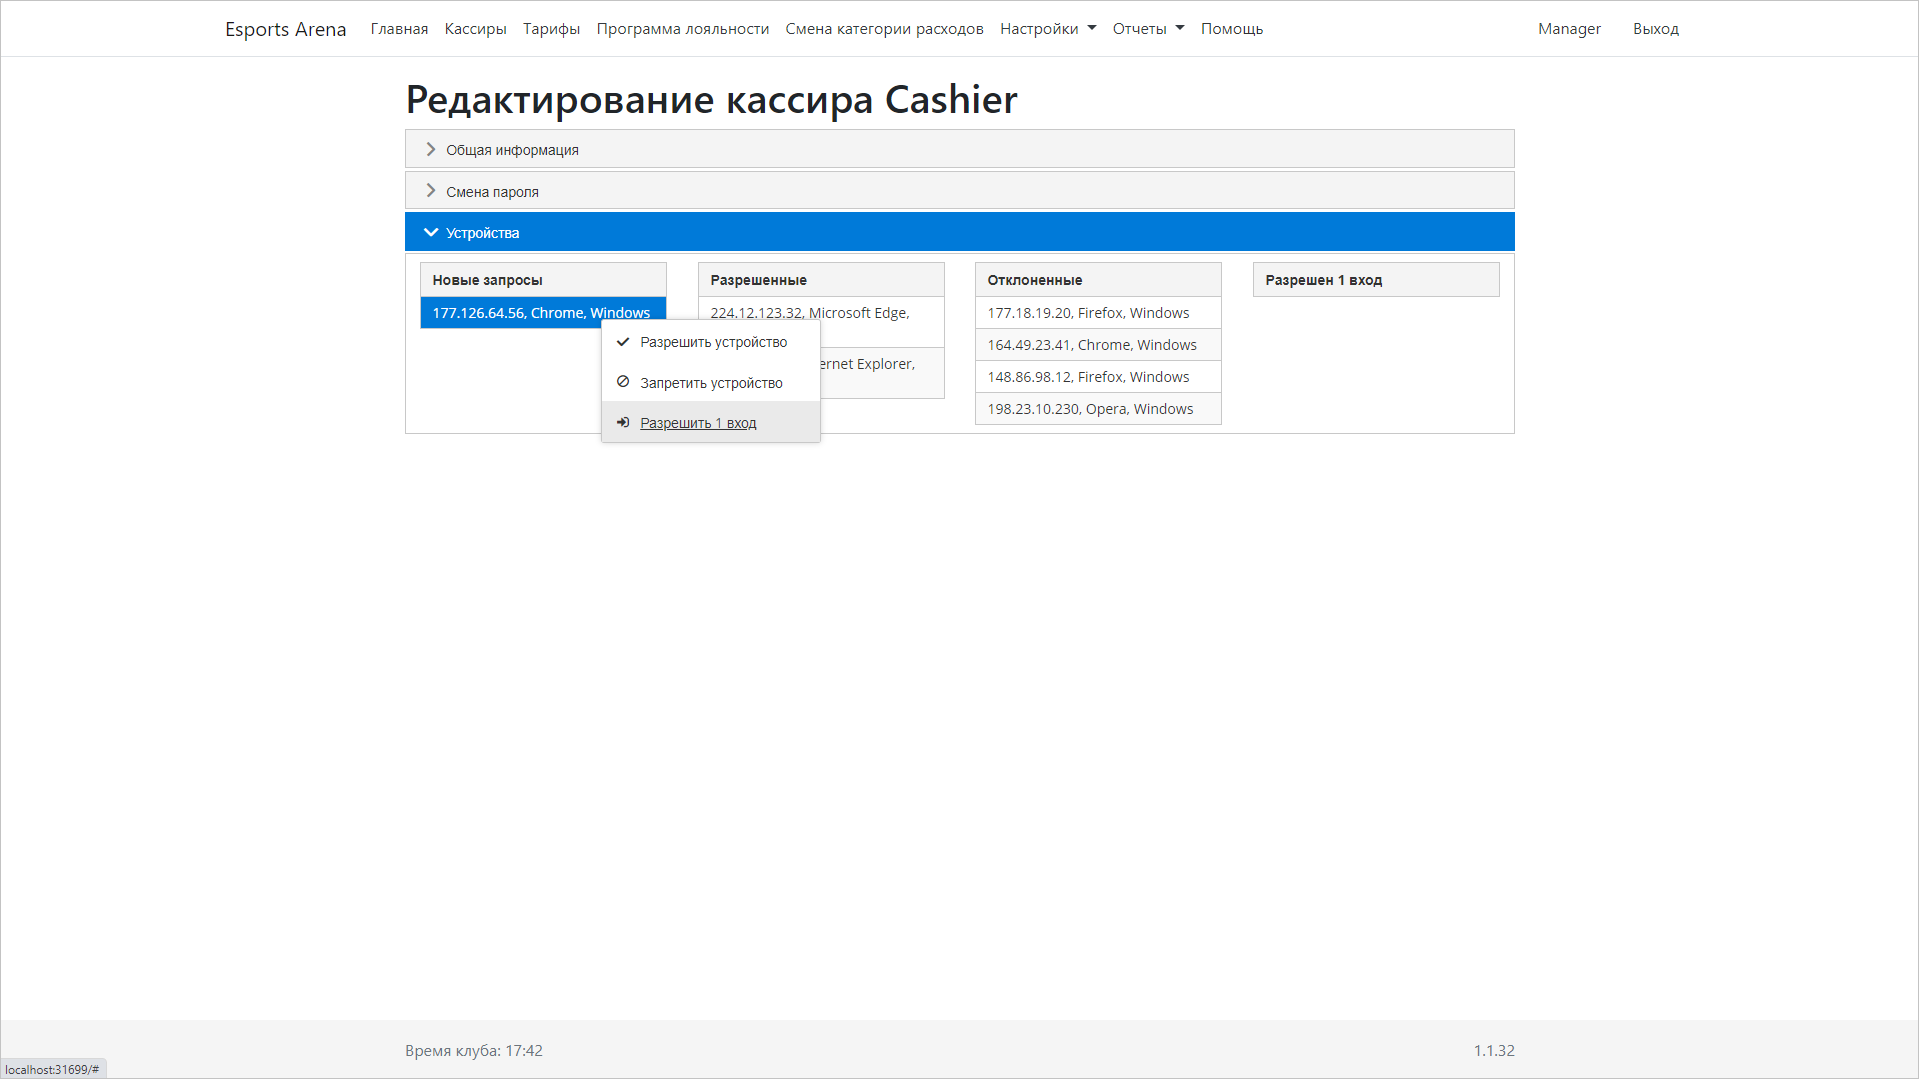The height and width of the screenshot is (1079, 1919).
Task: Open the Отчеты dropdown menu
Action: 1147,29
